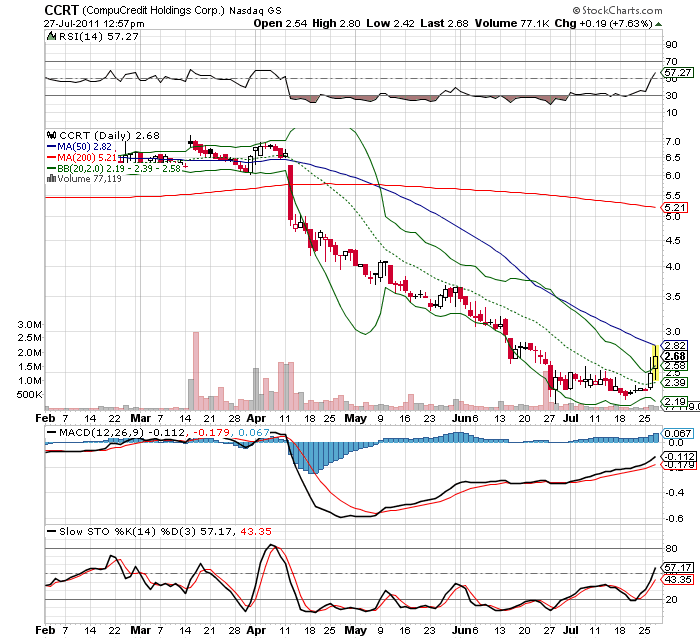
Task: Click the red 43.35 value in Slow STO legend
Action: point(256,531)
